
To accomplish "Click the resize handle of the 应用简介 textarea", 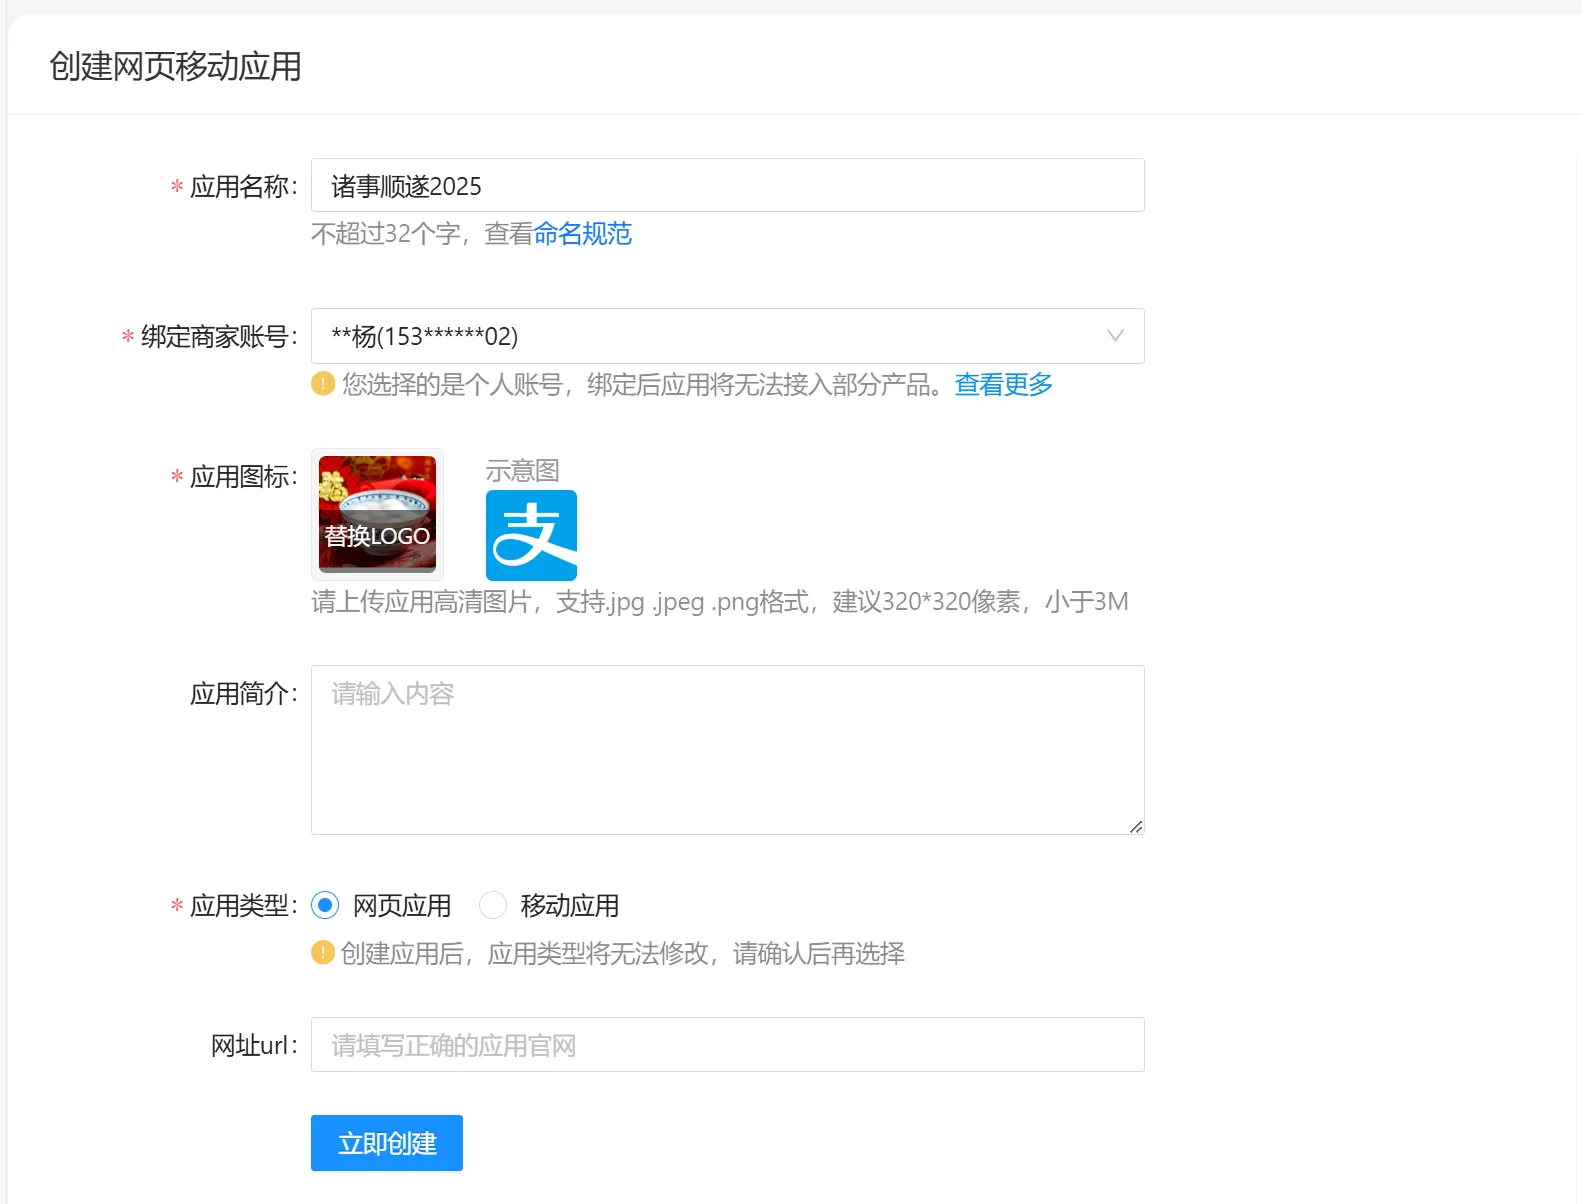I will coord(1136,827).
